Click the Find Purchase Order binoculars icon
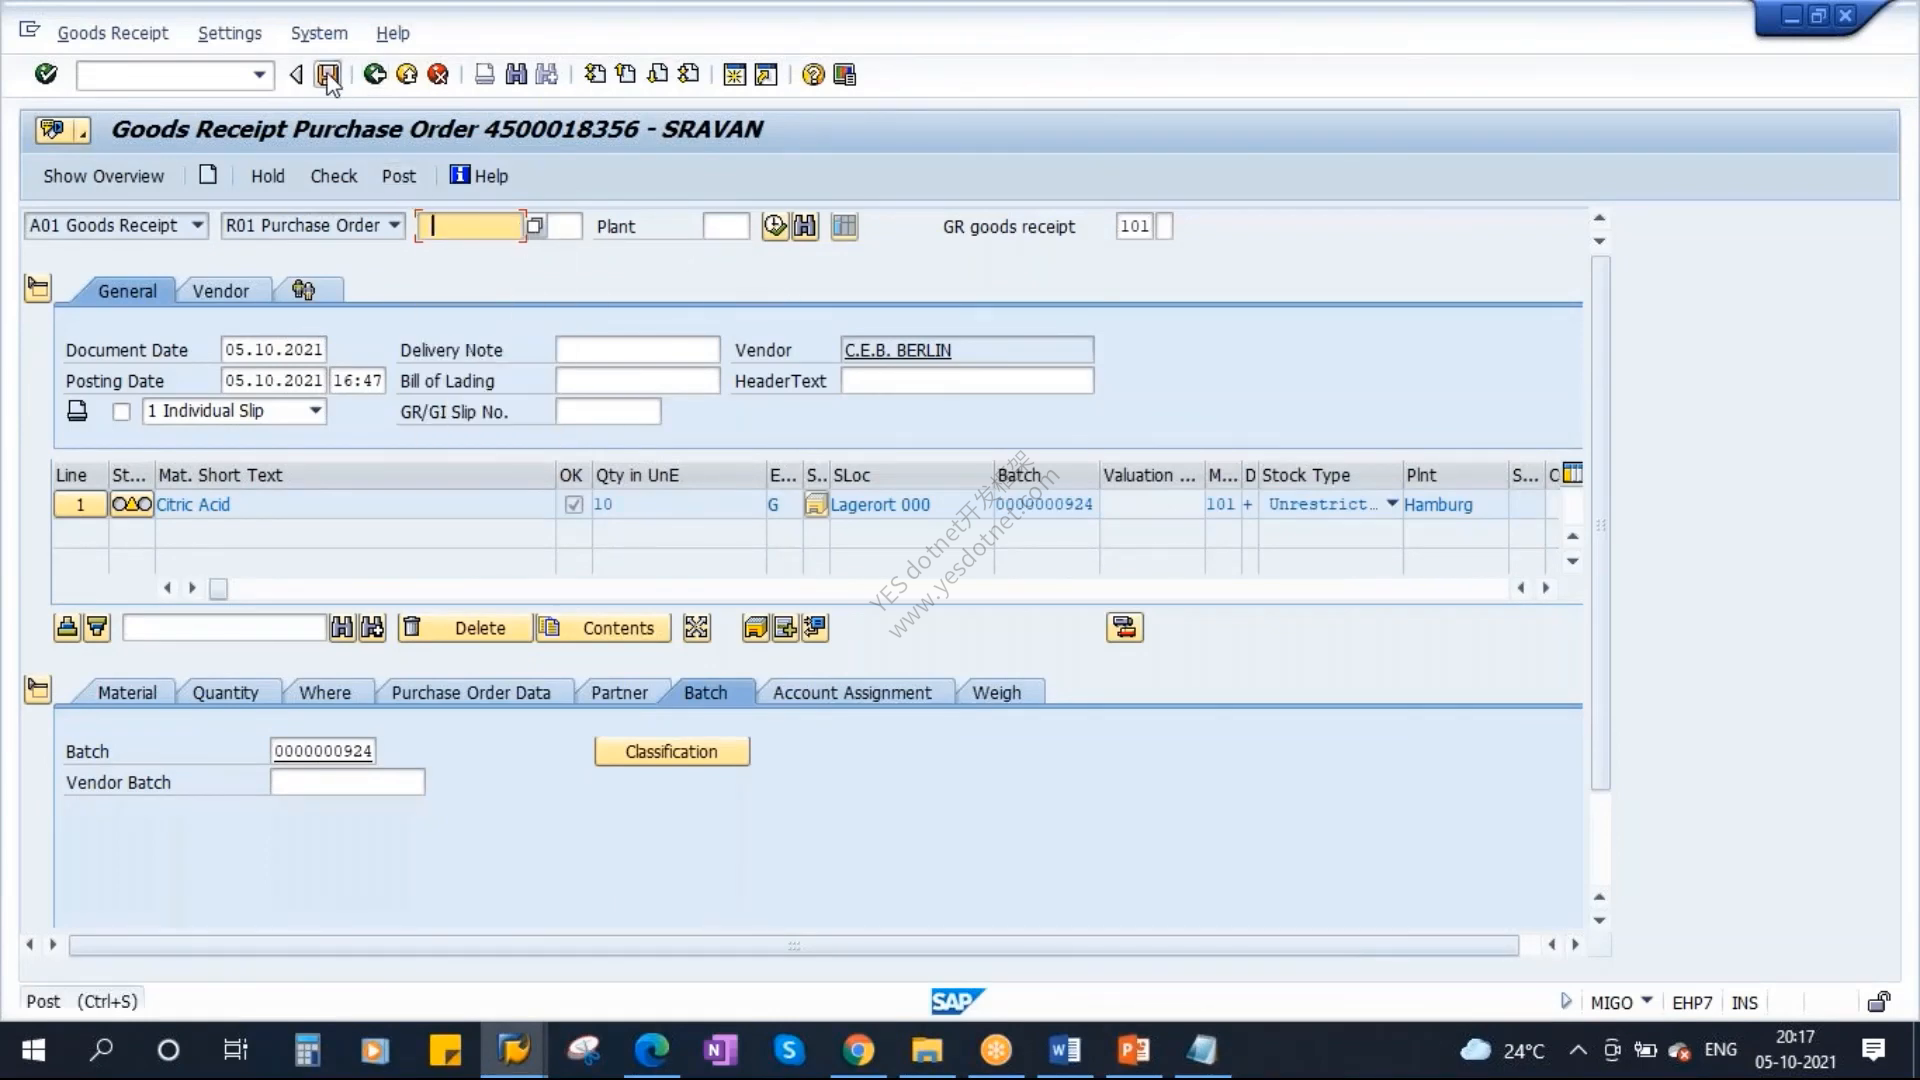The width and height of the screenshot is (1920, 1080). click(805, 226)
